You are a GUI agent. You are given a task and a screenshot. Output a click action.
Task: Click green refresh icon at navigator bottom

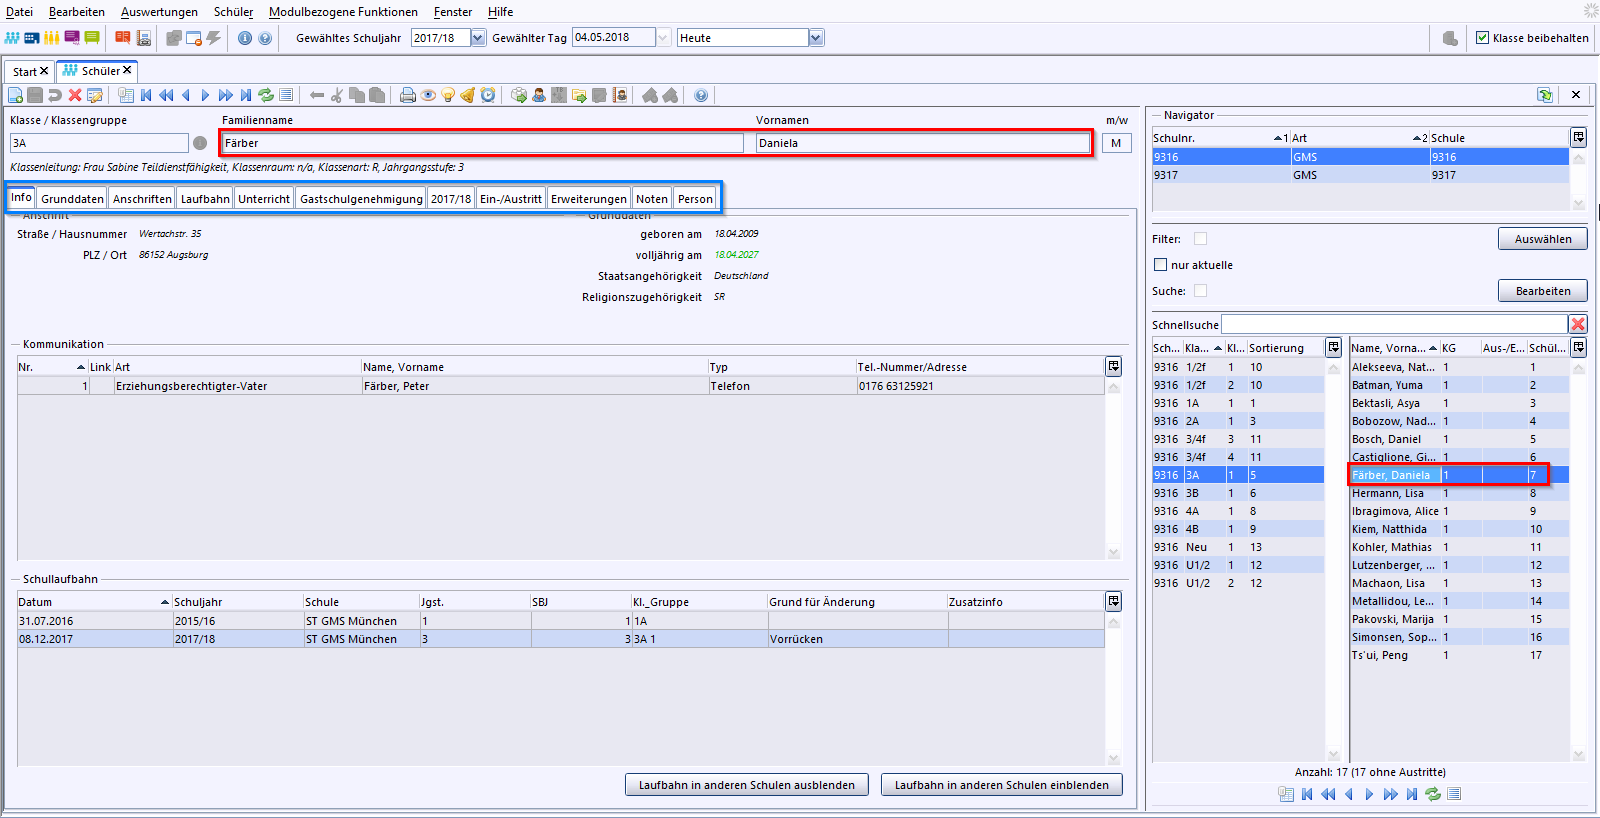point(1433,794)
